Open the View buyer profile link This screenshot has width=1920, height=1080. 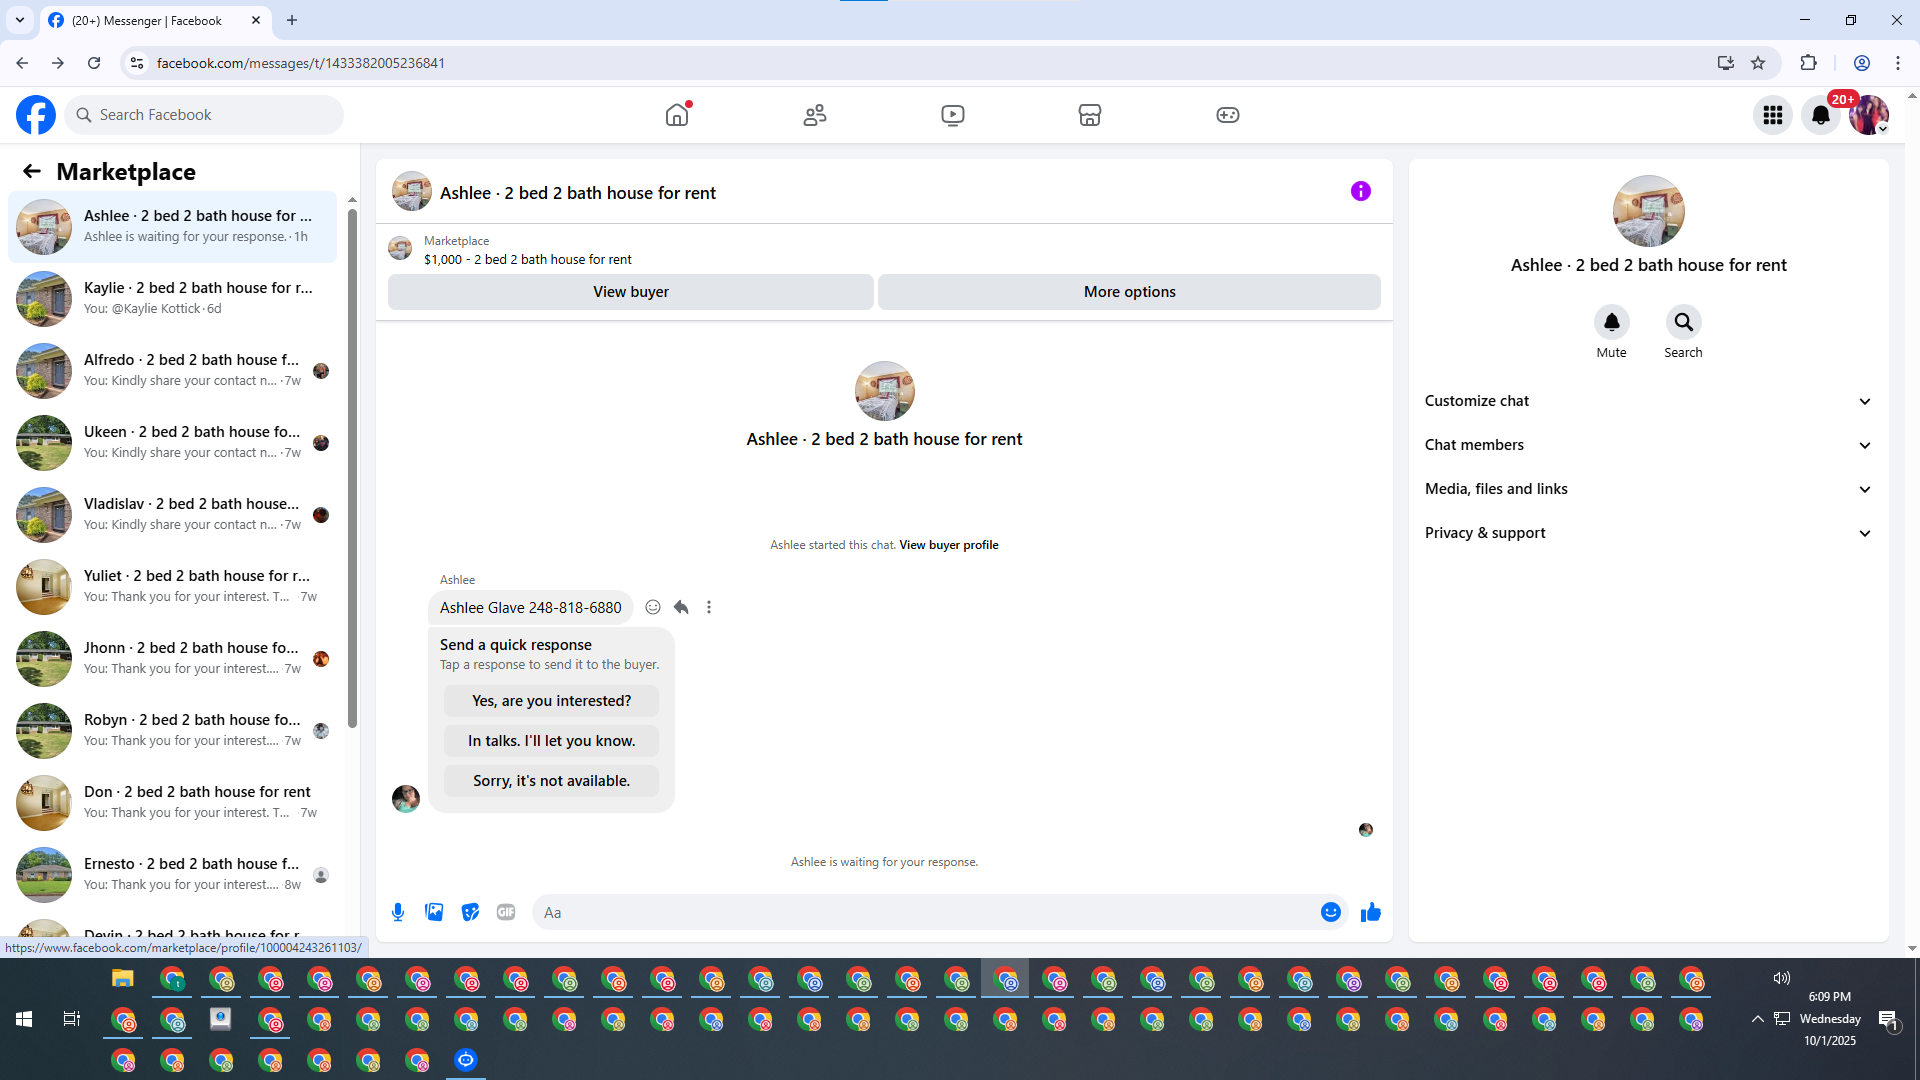point(949,545)
